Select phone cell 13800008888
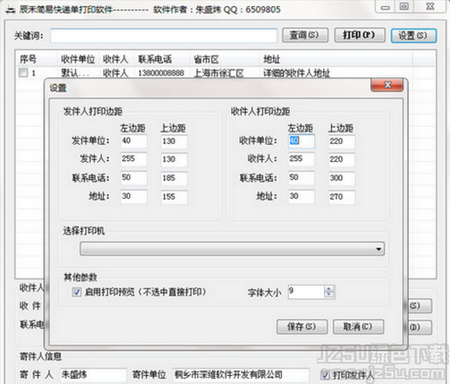Screen dimensions: 450x384 click(x=161, y=73)
